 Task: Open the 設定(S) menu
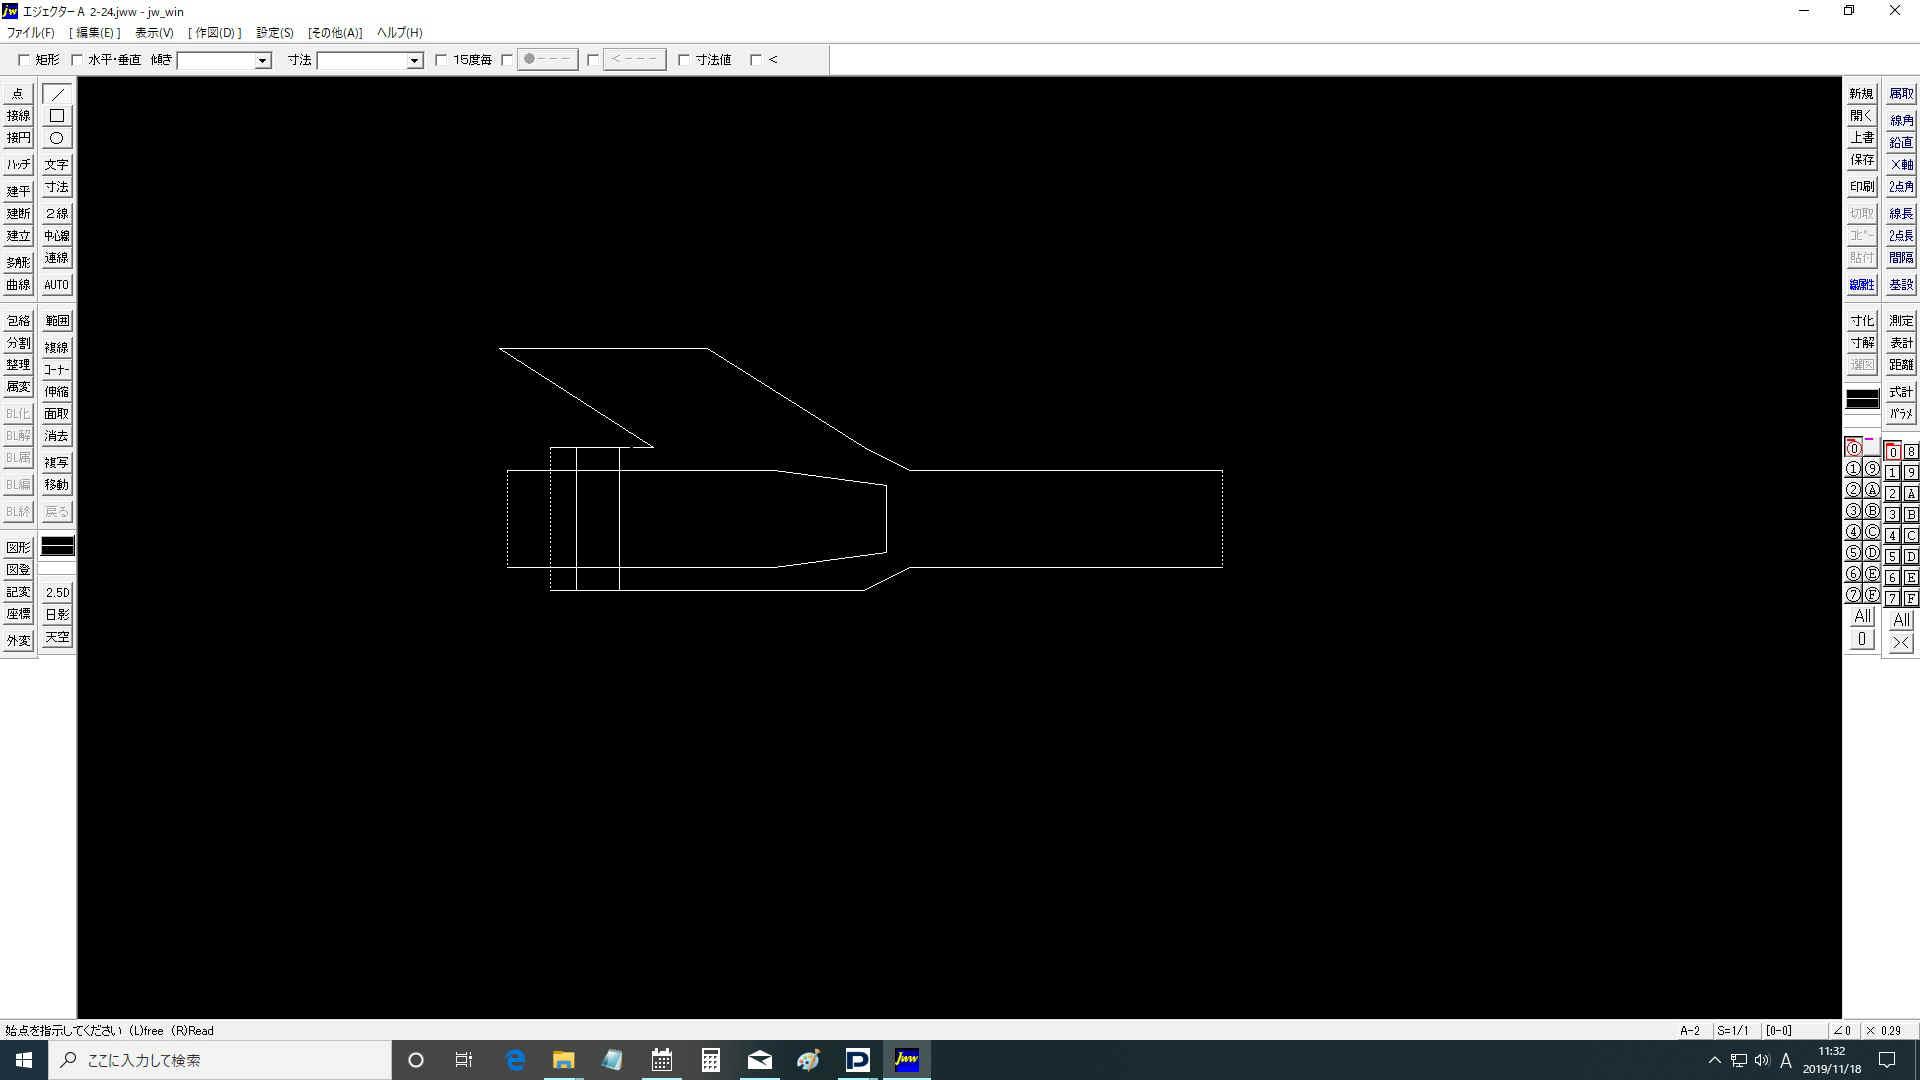[x=274, y=33]
